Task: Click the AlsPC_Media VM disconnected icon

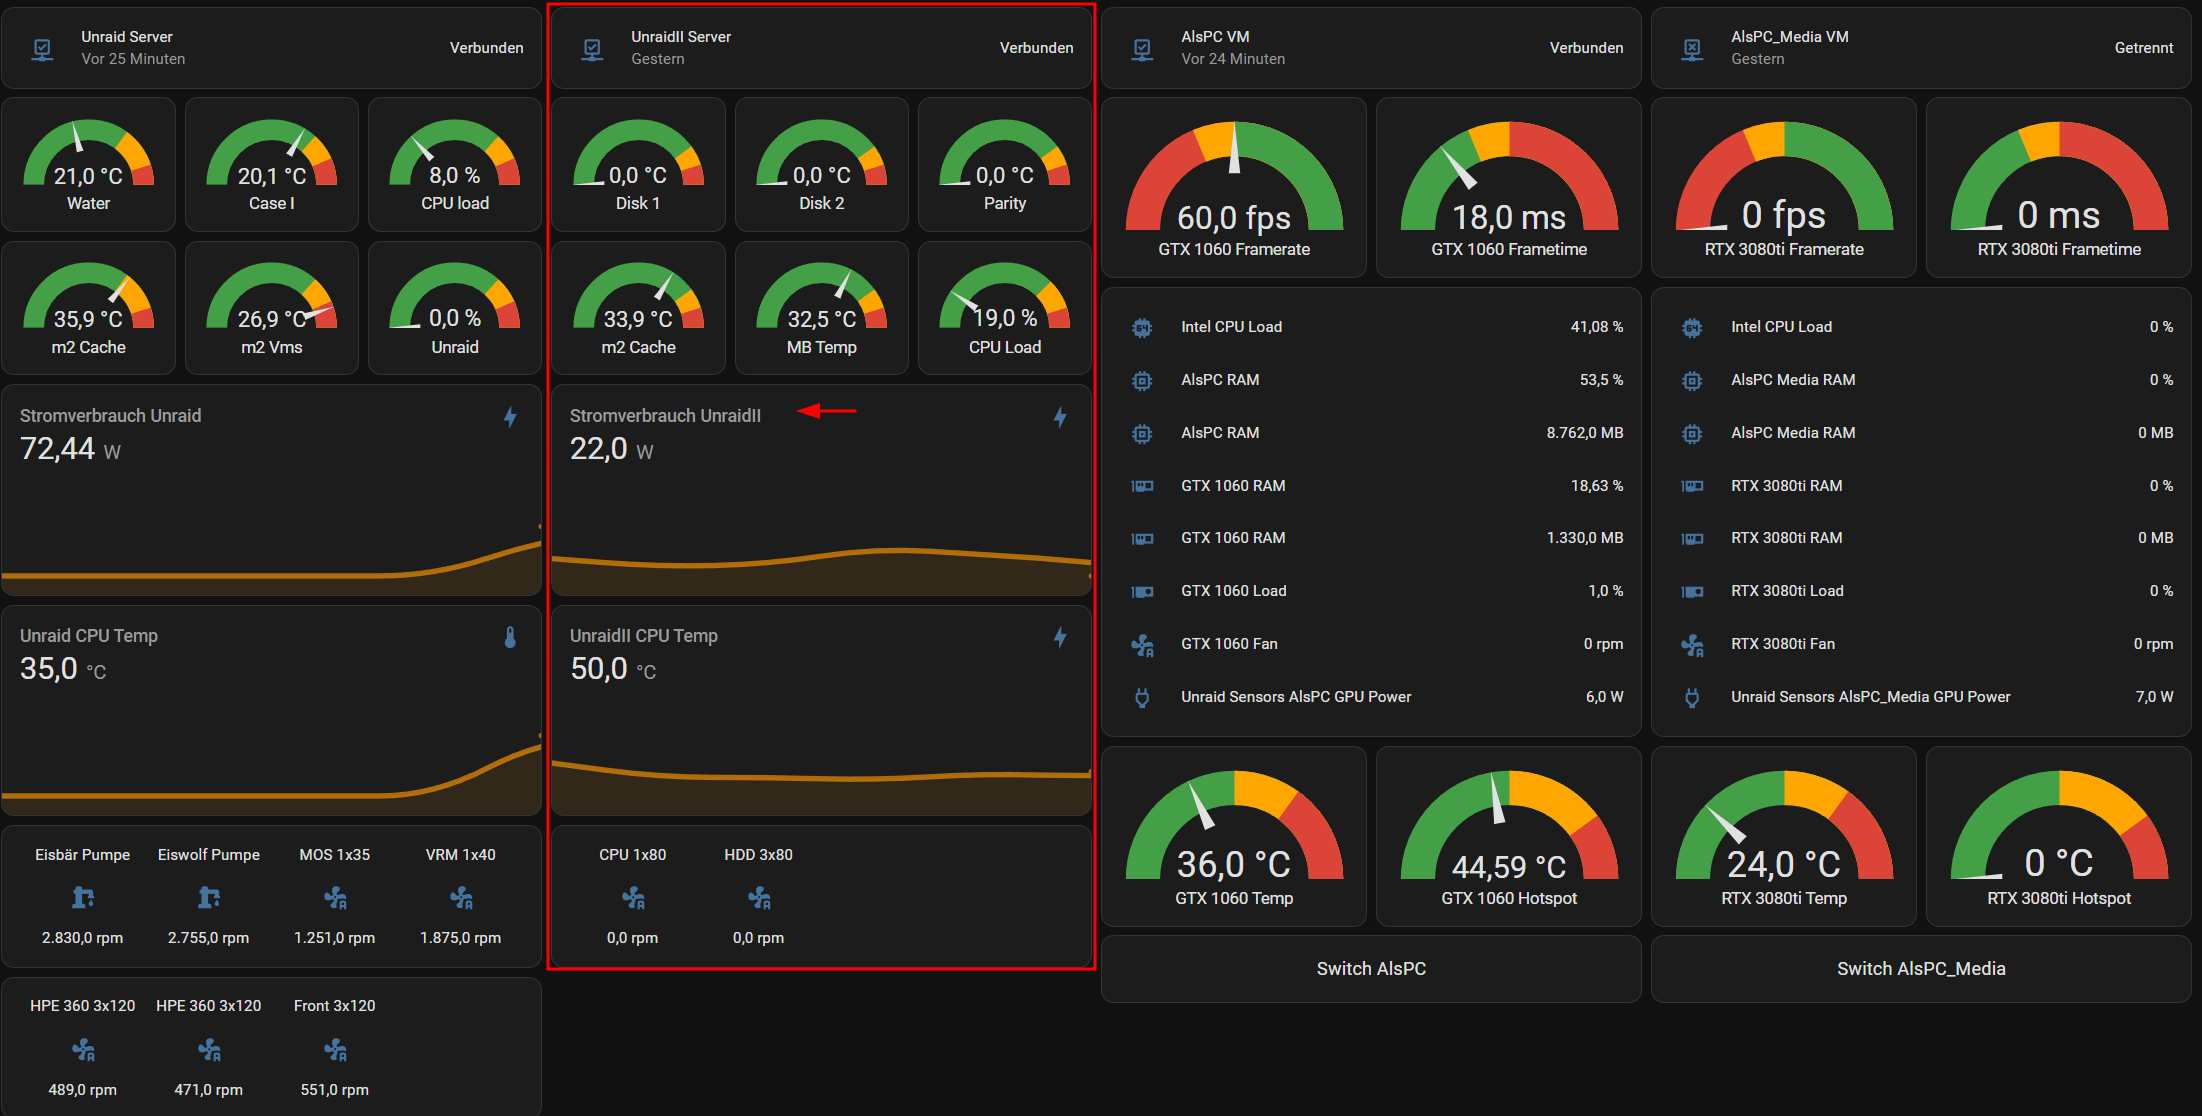Action: coord(1692,48)
